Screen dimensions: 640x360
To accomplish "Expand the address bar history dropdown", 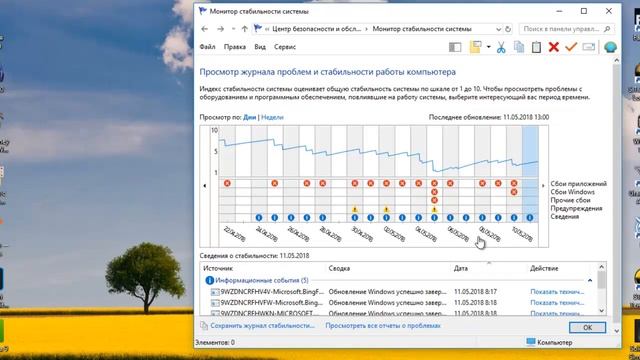I will coord(498,29).
